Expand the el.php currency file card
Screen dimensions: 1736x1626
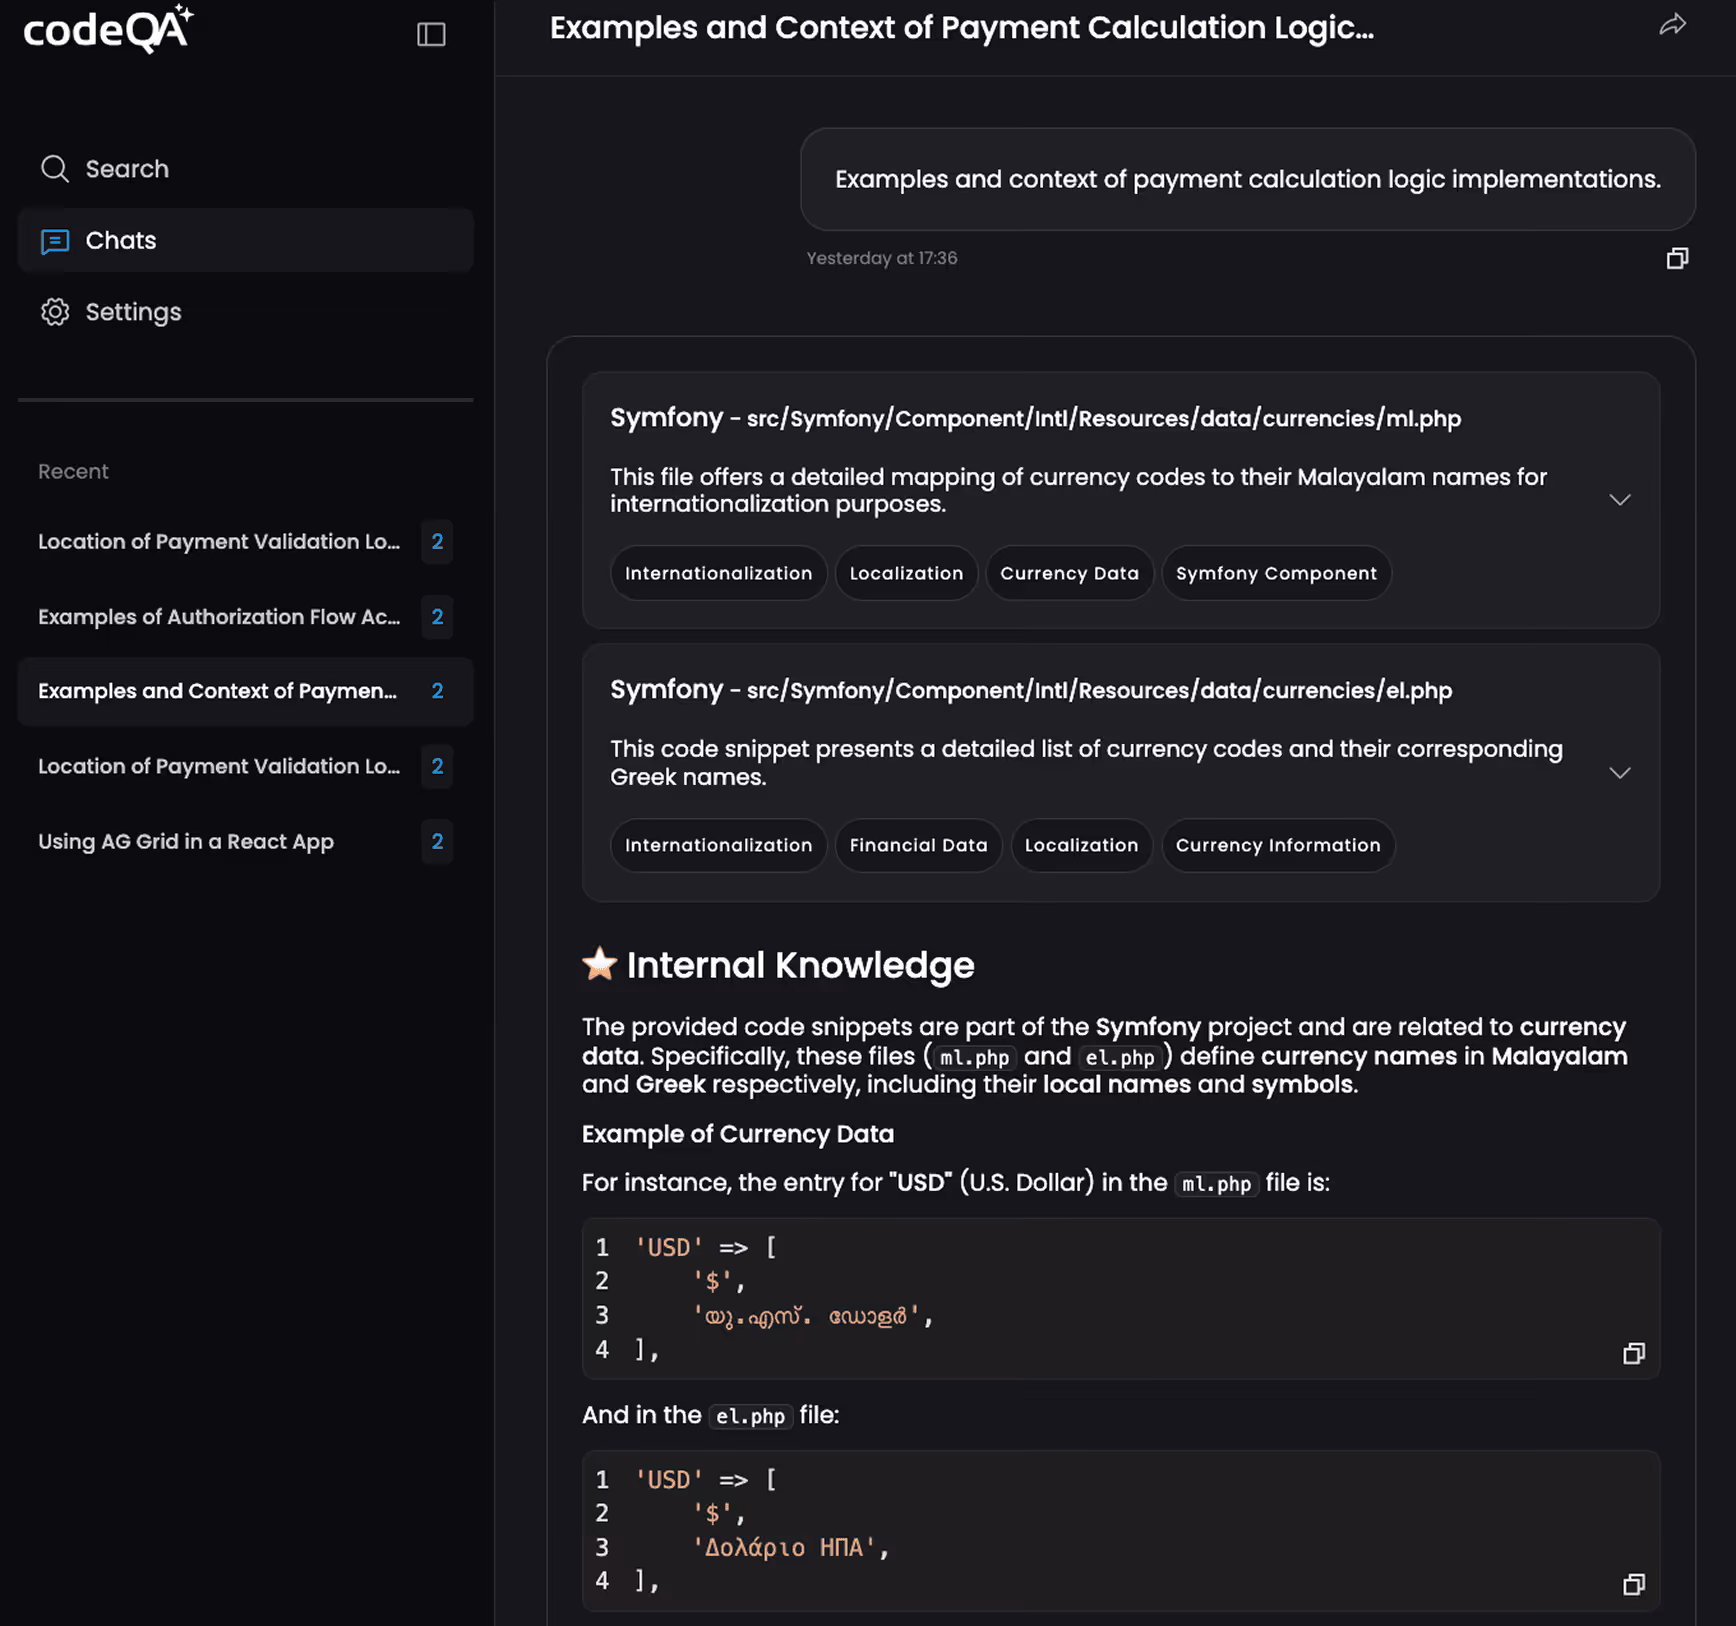coord(1620,772)
